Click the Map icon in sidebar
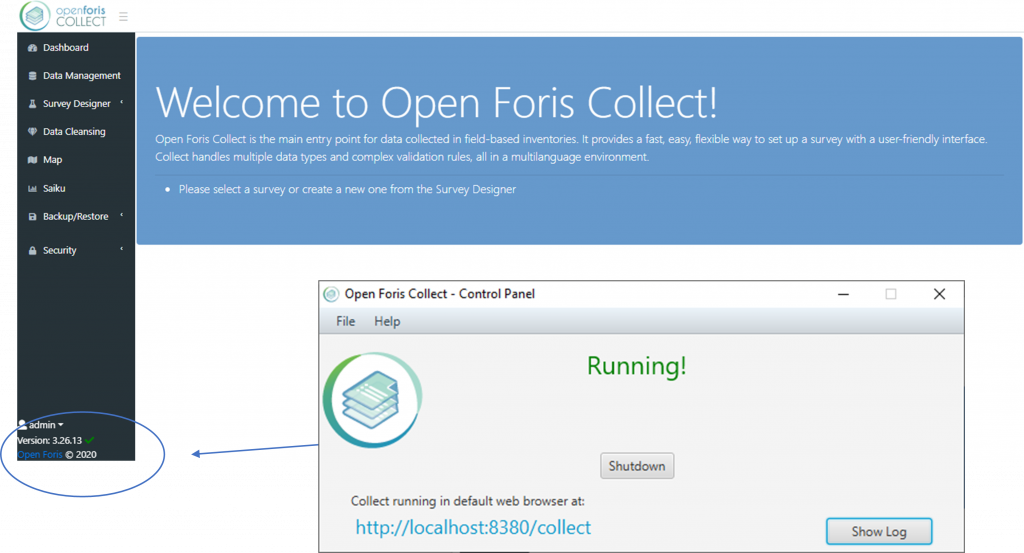 [32, 160]
